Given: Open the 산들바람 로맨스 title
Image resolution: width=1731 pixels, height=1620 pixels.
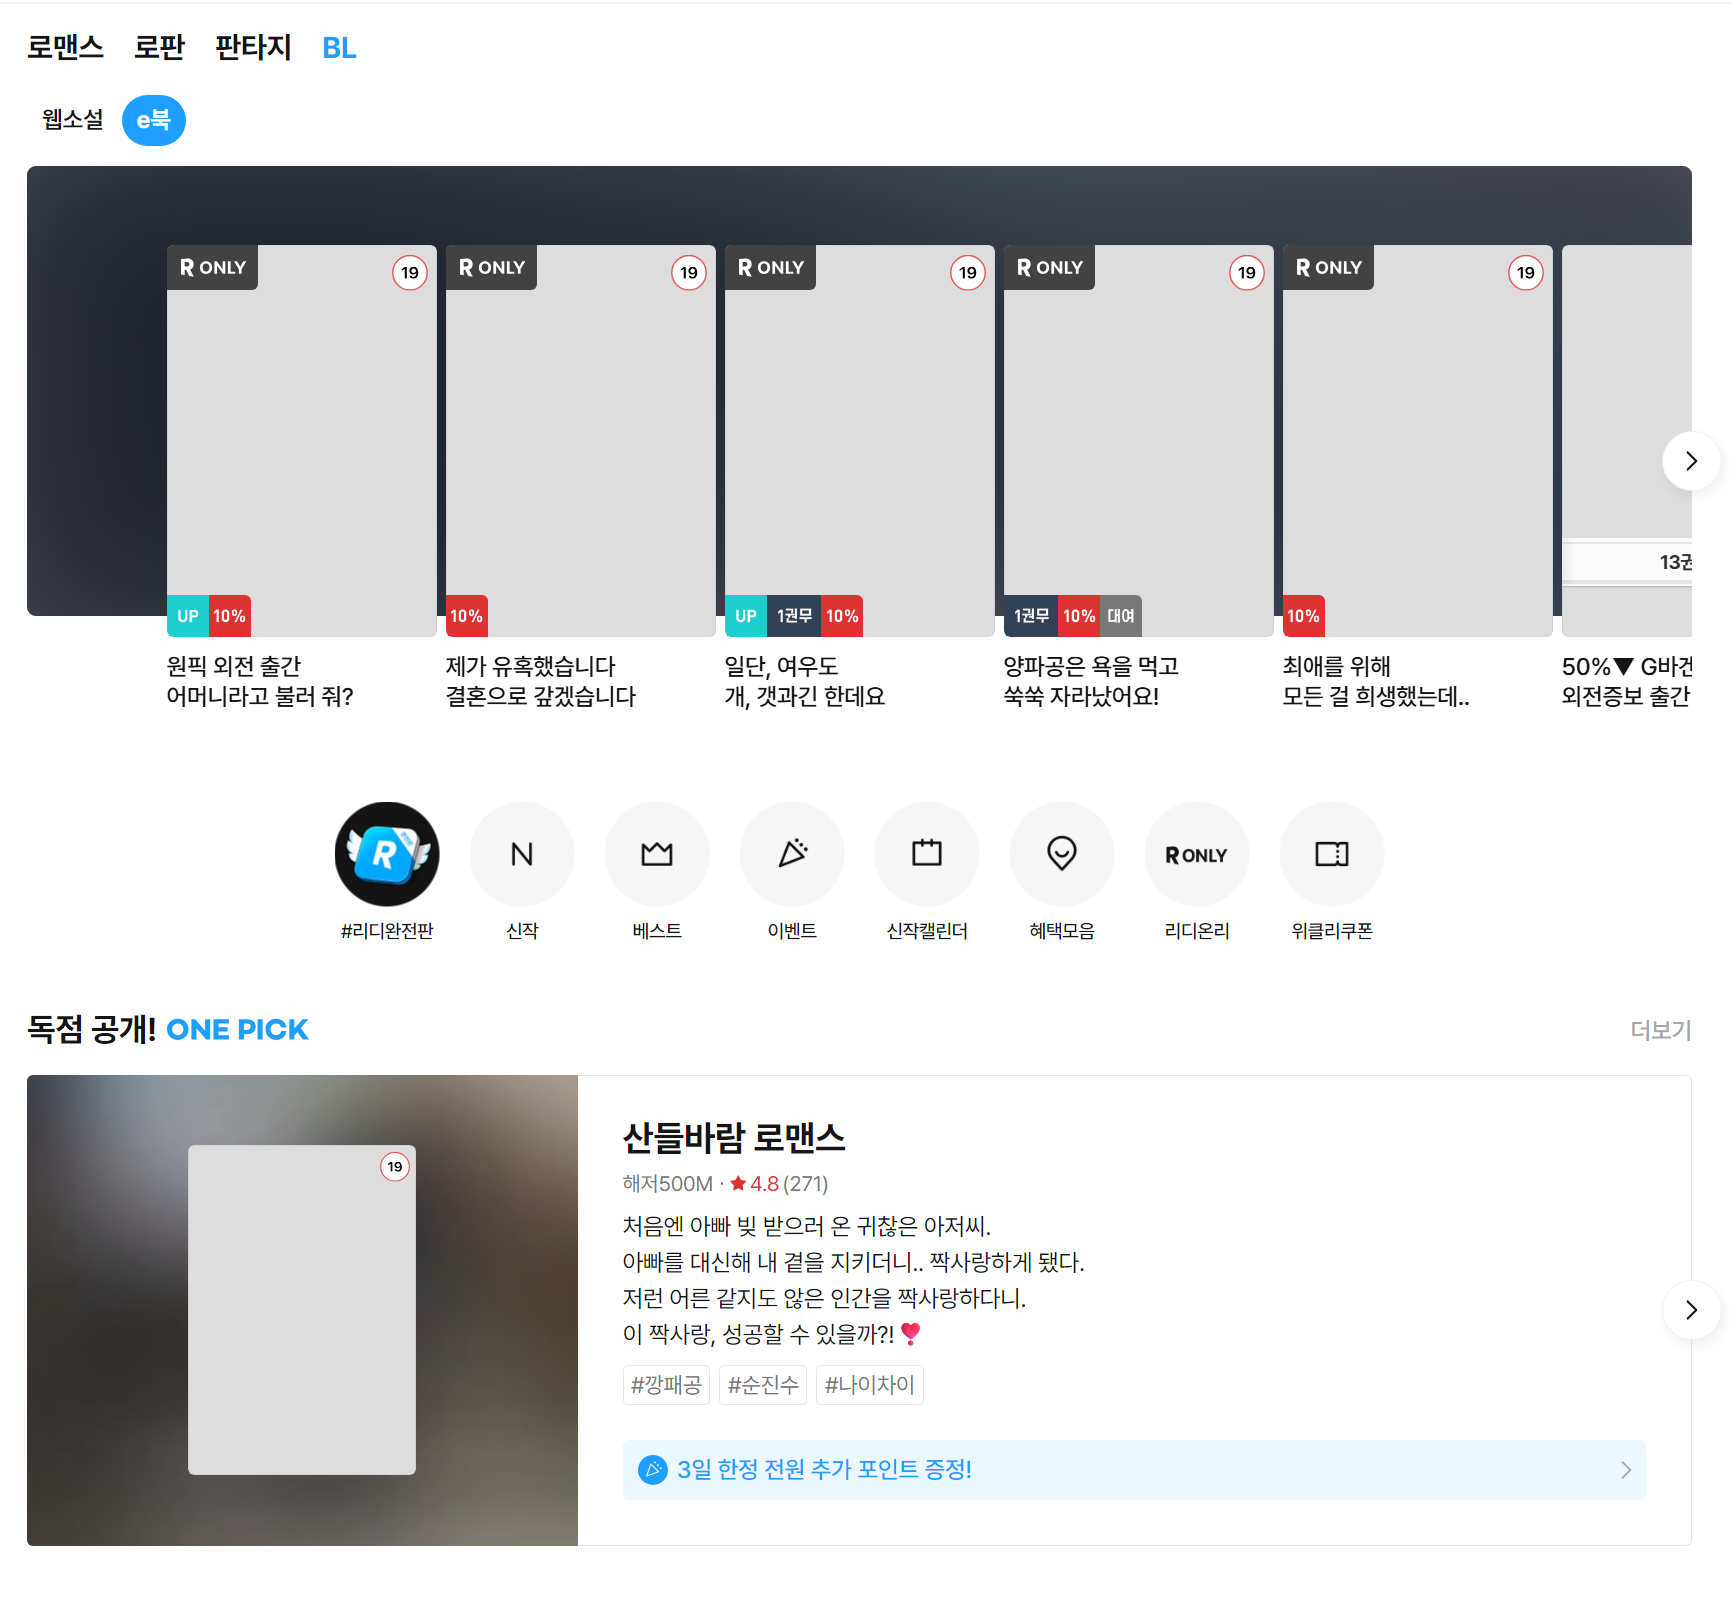Looking at the screenshot, I should (734, 1138).
